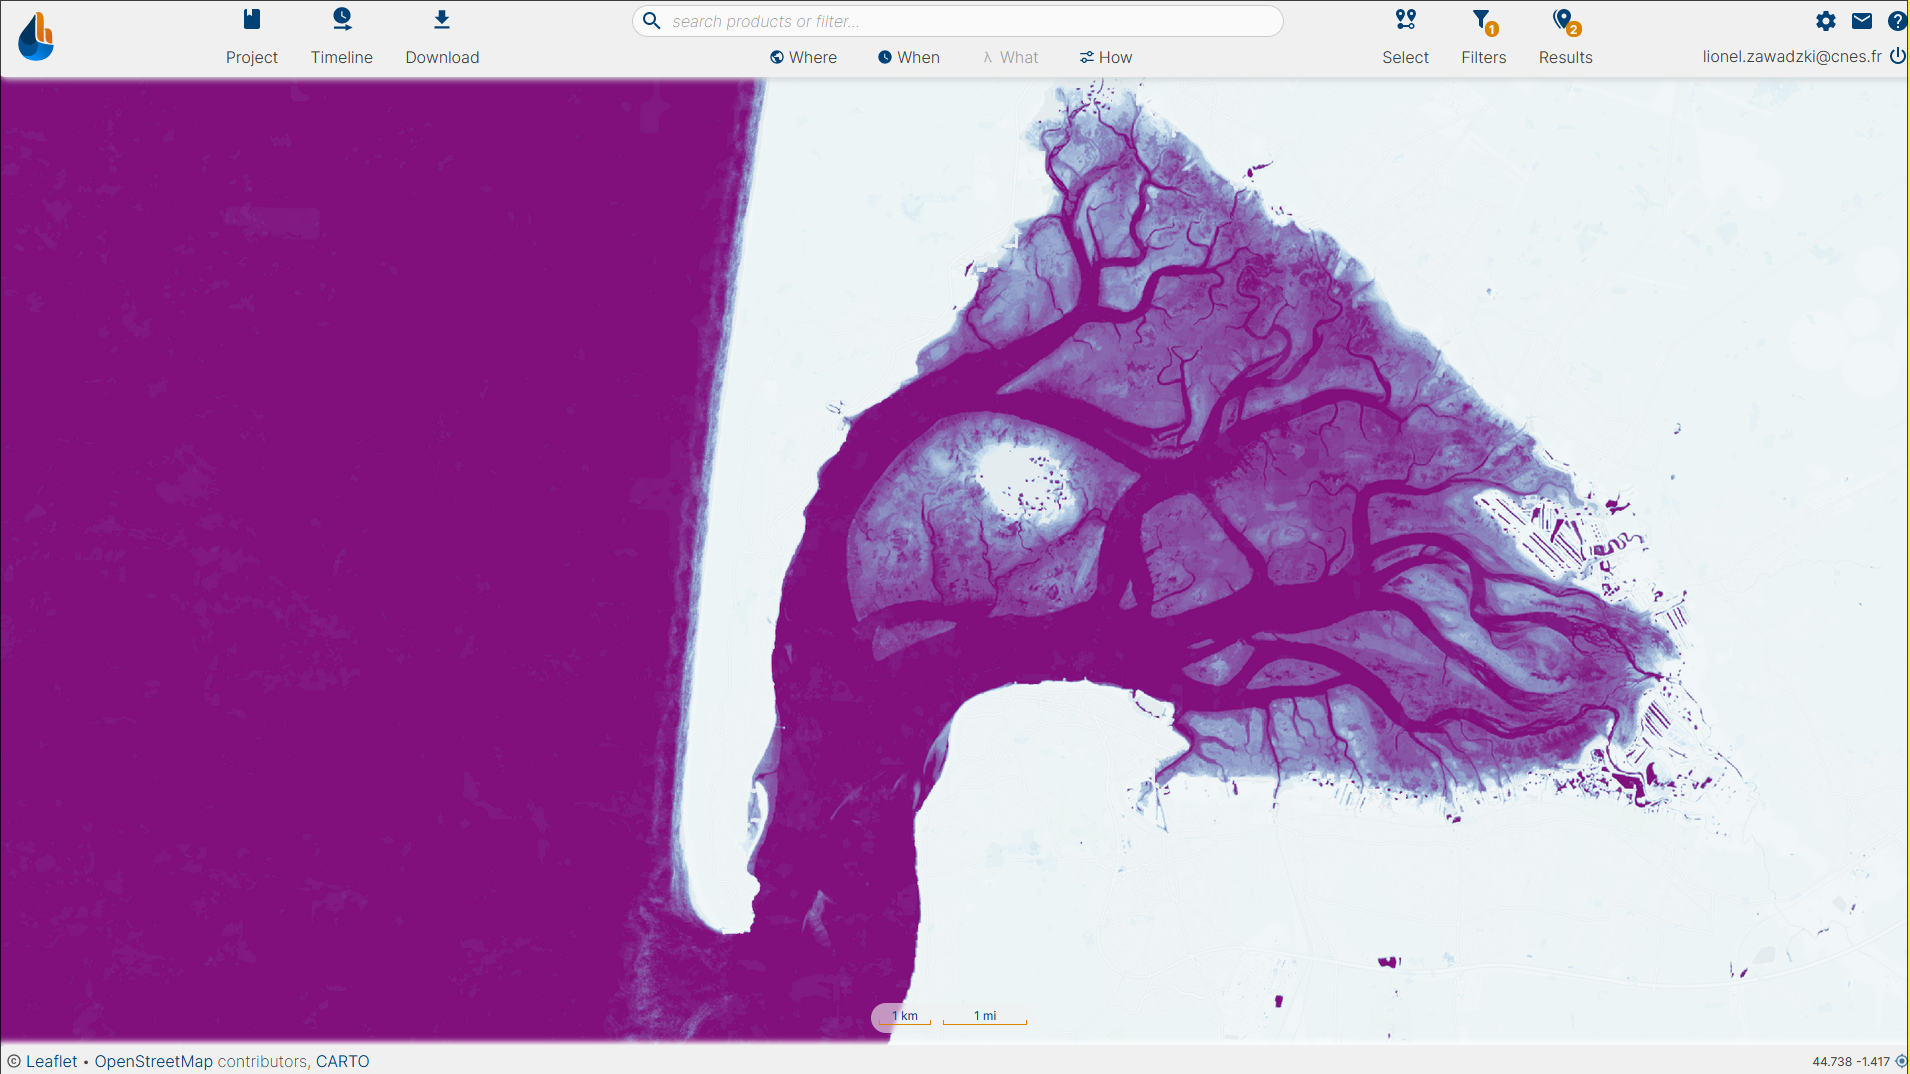Screen dimensions: 1910x1074
Task: Click the Download arrow icon
Action: (x=442, y=19)
